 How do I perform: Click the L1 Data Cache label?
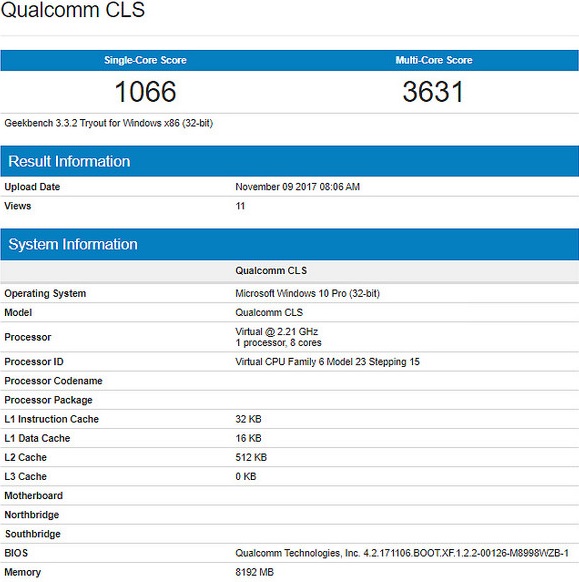(x=37, y=438)
